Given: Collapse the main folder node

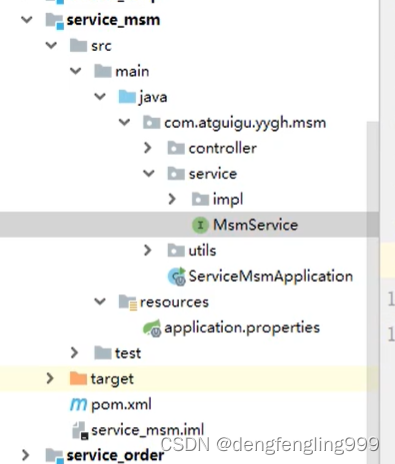Looking at the screenshot, I should [76, 71].
